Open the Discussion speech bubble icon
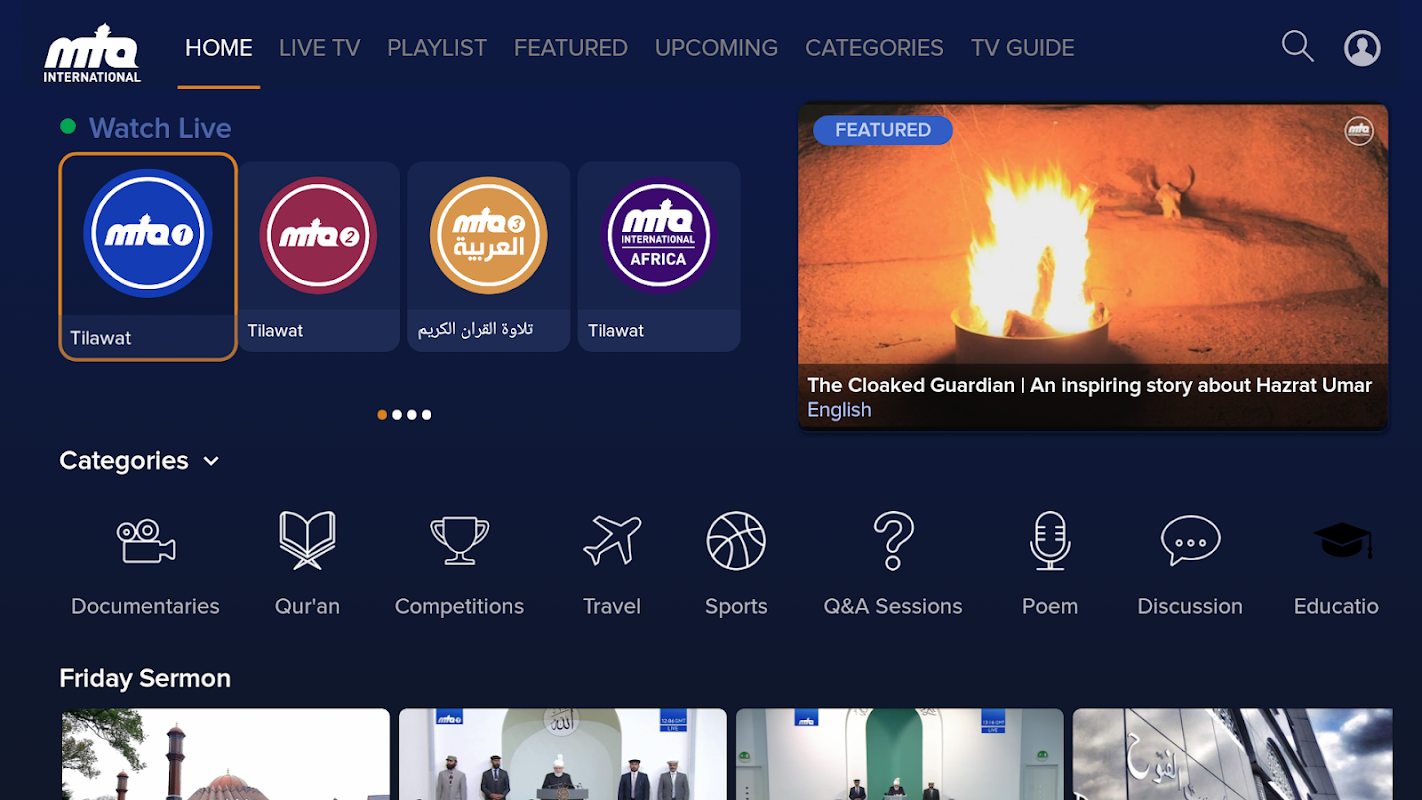The width and height of the screenshot is (1422, 800). pos(1190,541)
